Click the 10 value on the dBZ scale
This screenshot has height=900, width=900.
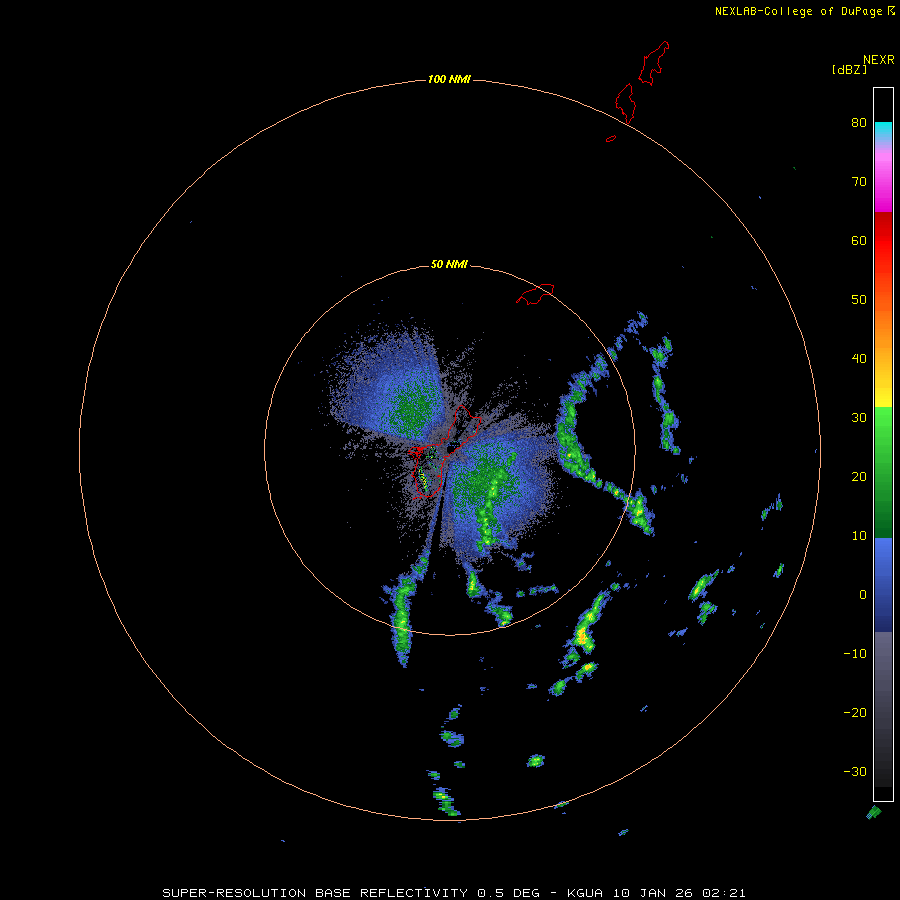(x=859, y=536)
